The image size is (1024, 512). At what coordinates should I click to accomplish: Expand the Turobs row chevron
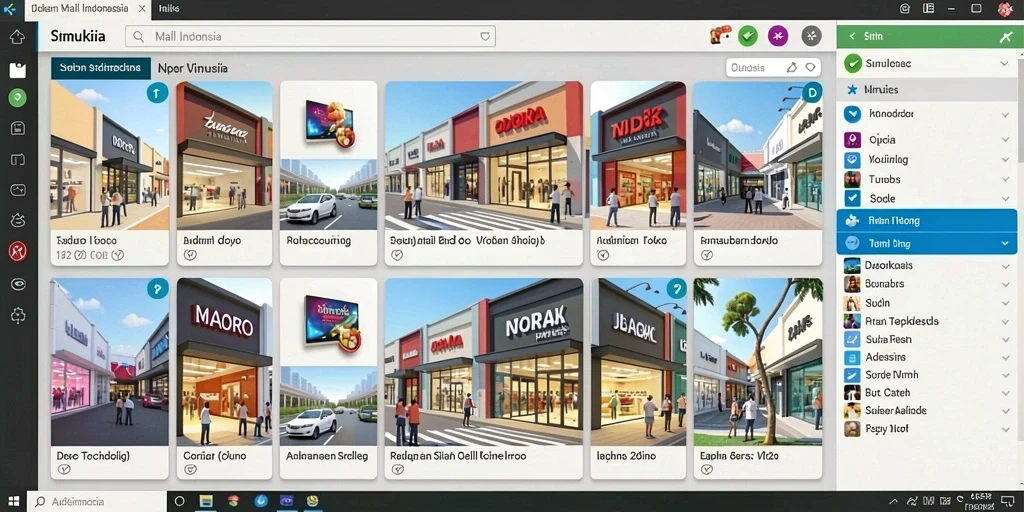pyautogui.click(x=1004, y=179)
